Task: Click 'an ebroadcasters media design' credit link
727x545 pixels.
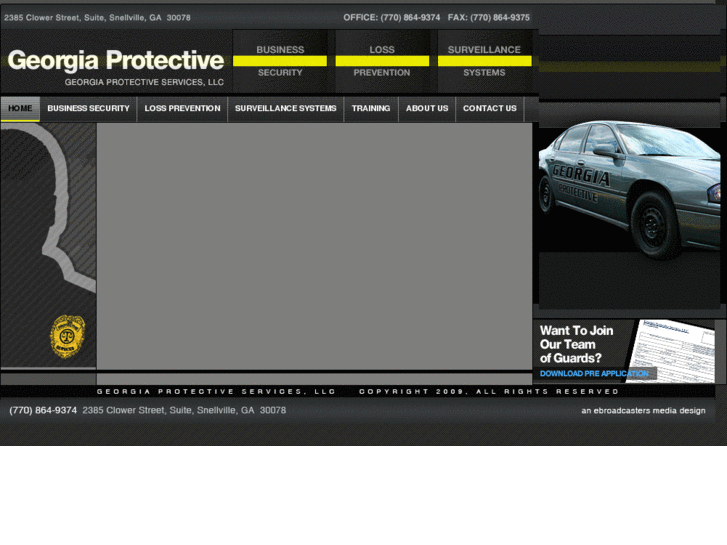Action: pyautogui.click(x=643, y=410)
